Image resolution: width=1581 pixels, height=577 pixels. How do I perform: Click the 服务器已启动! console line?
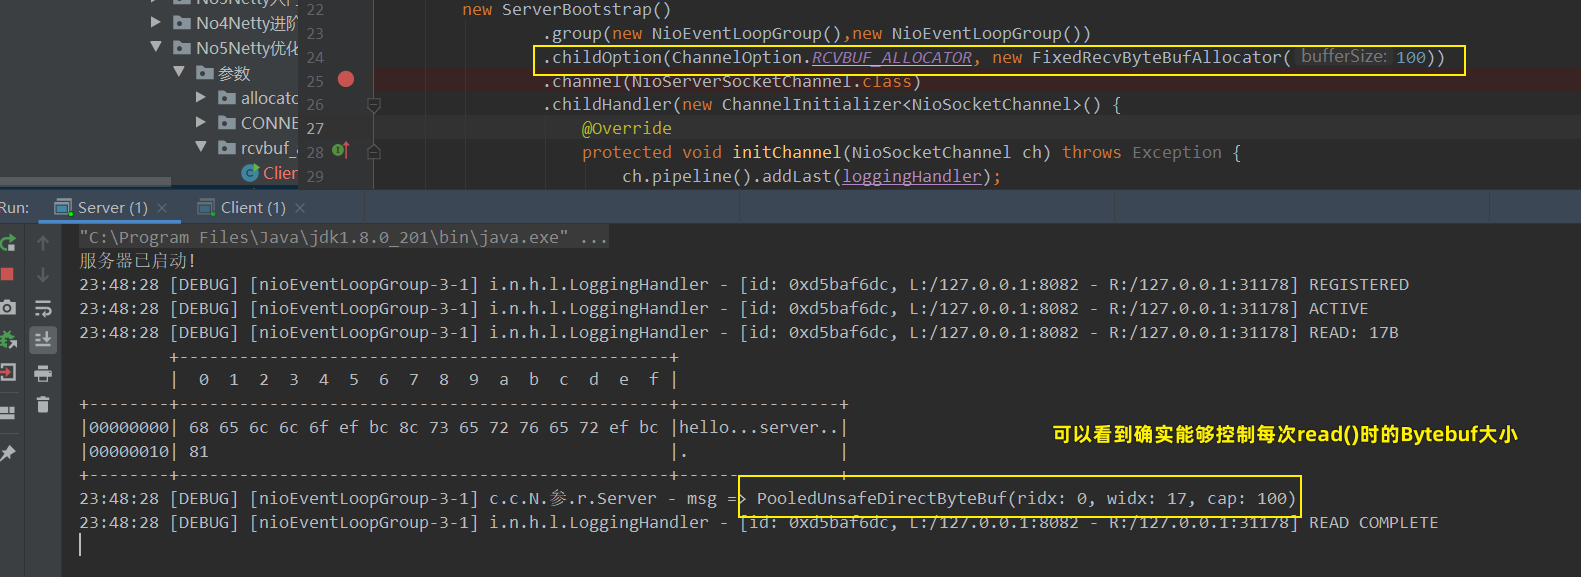(137, 261)
